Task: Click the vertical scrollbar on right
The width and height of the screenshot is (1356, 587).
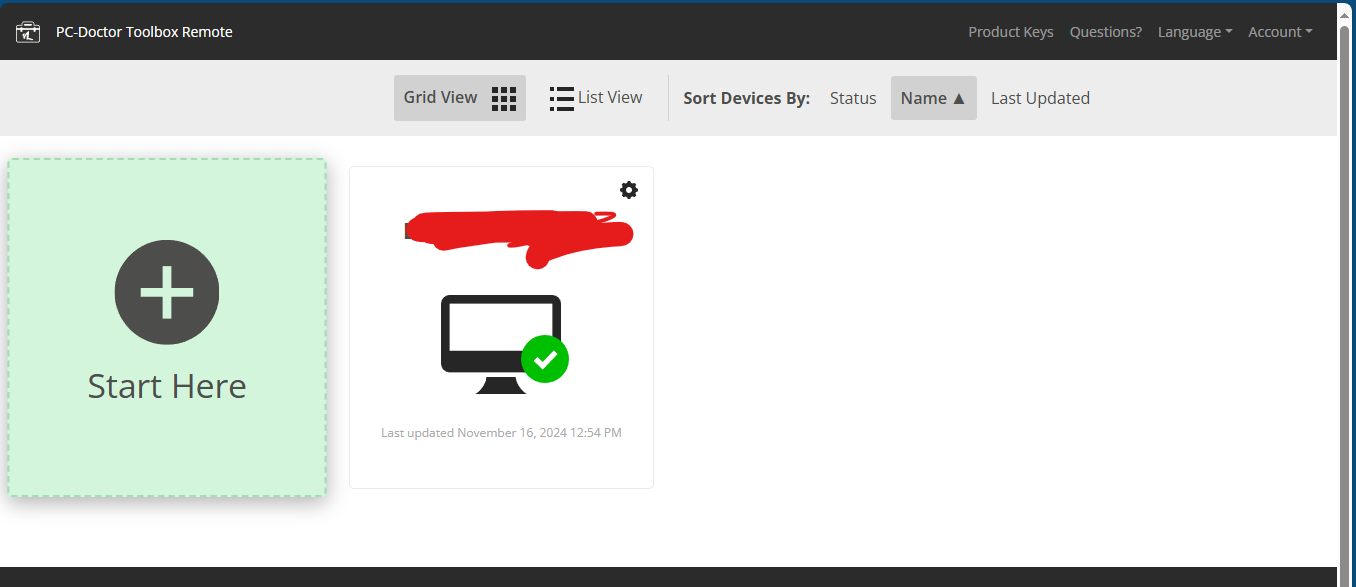Action: point(1346,295)
